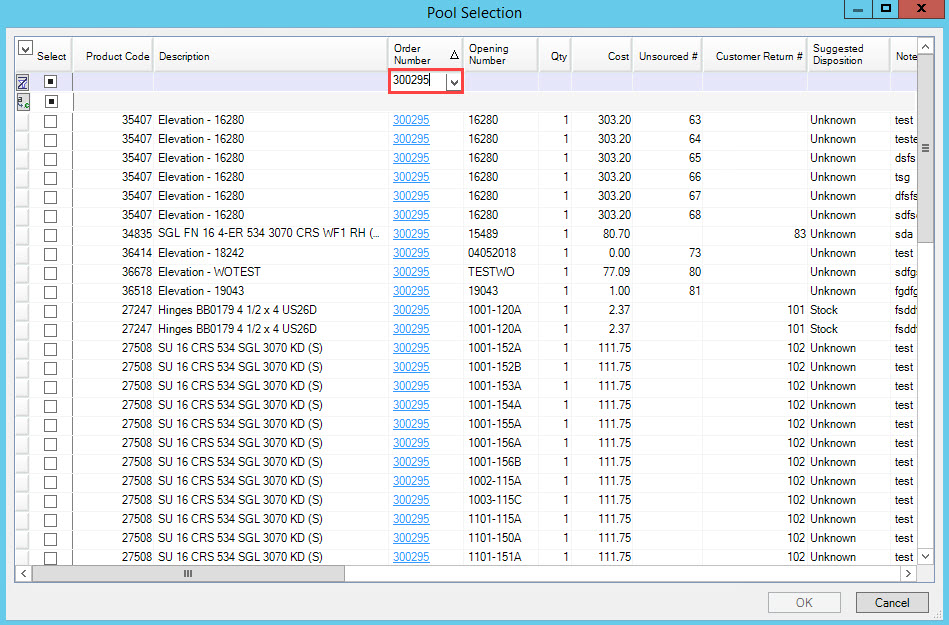949x625 pixels.
Task: Click the horizontal scrollbar right arrow
Action: pos(908,573)
